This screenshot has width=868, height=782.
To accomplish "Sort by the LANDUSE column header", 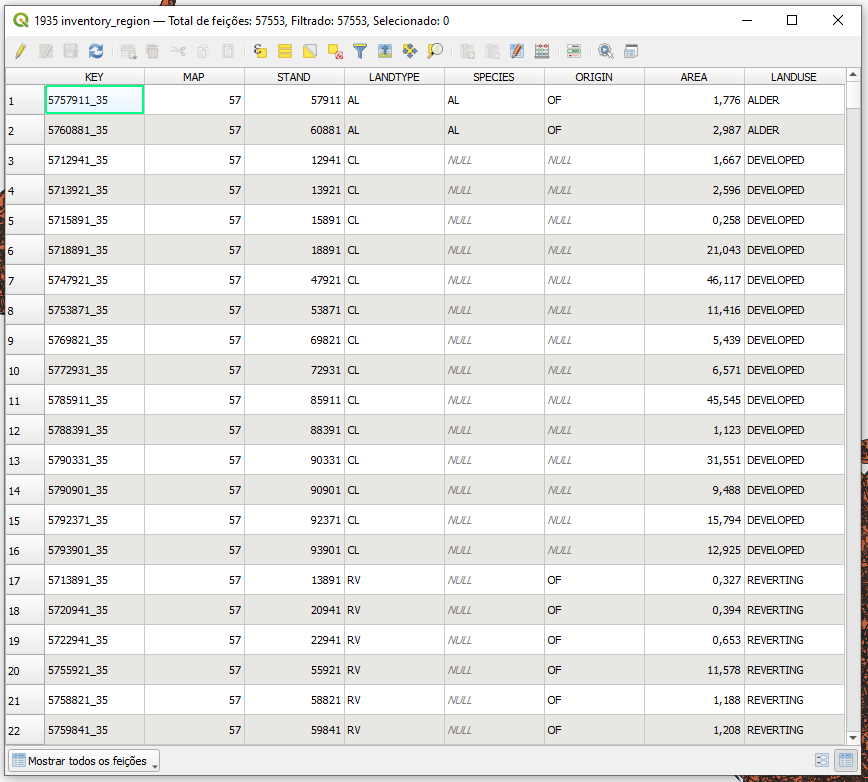I will point(793,77).
